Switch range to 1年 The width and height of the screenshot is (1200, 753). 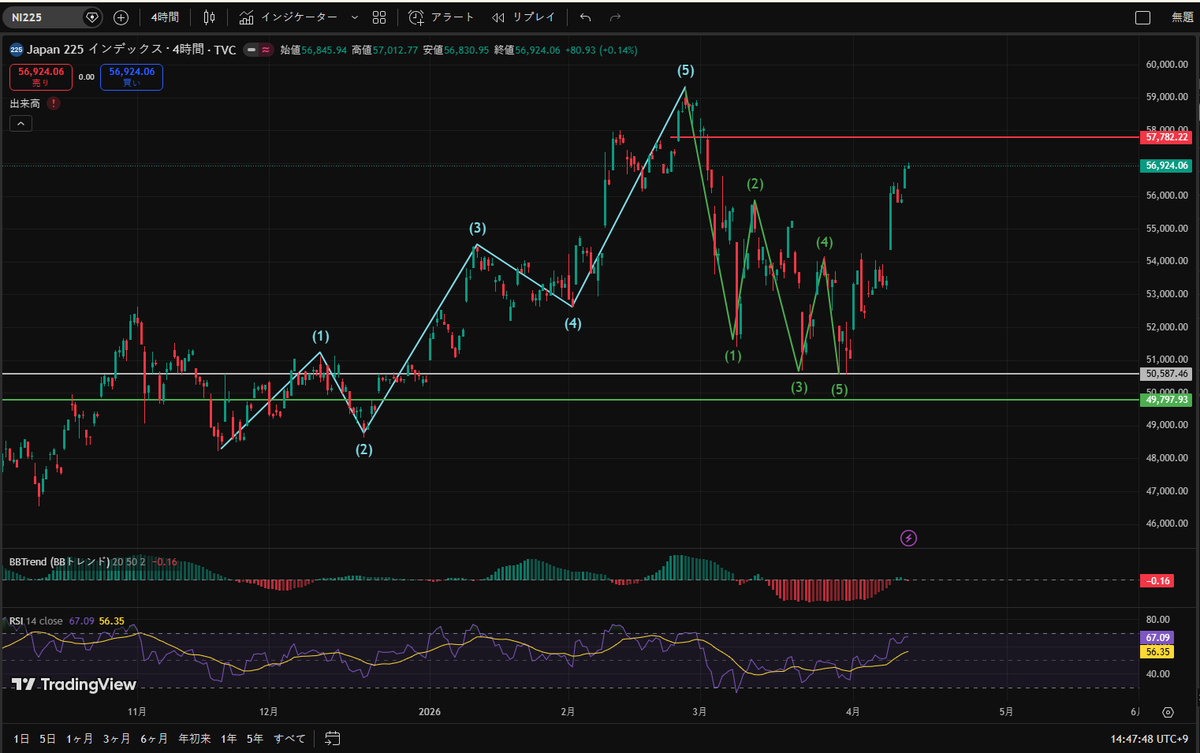pyautogui.click(x=229, y=739)
